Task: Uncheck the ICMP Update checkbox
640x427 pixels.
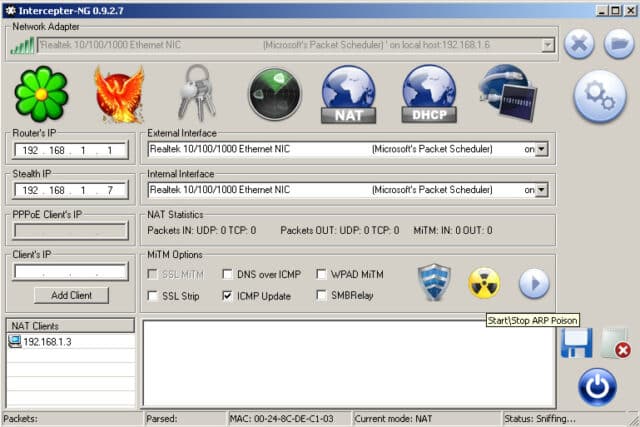Action: (x=227, y=296)
